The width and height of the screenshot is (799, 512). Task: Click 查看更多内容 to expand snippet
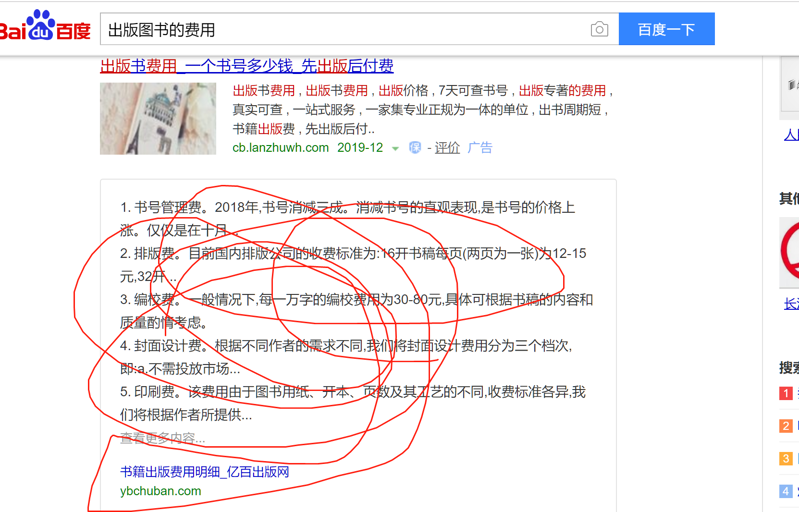click(163, 438)
